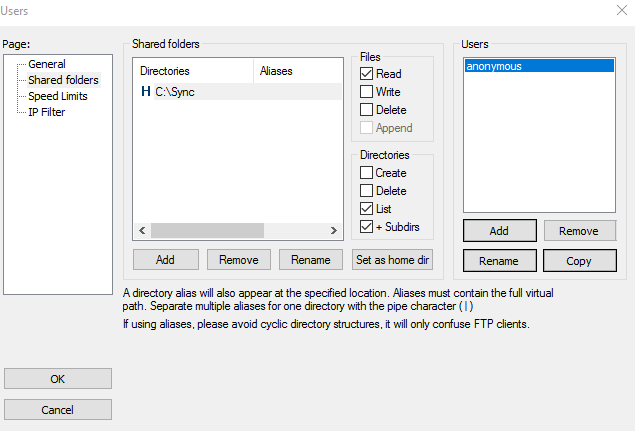This screenshot has width=635, height=431.
Task: Select the Shared folders page
Action: pyautogui.click(x=63, y=80)
